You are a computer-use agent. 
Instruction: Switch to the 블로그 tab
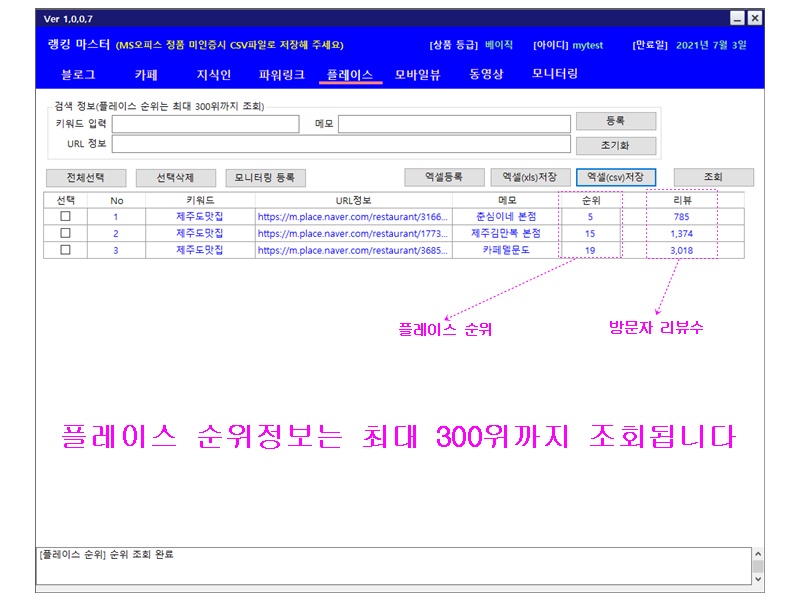pyautogui.click(x=79, y=74)
